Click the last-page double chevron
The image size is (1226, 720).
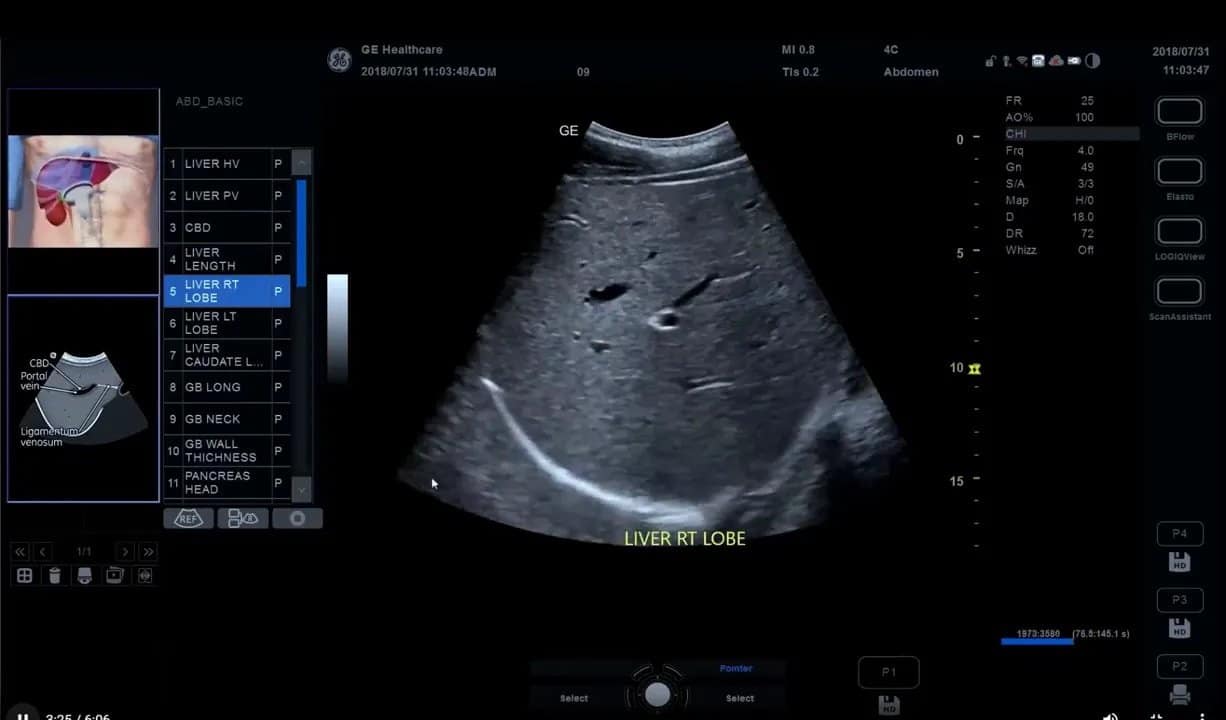click(146, 551)
